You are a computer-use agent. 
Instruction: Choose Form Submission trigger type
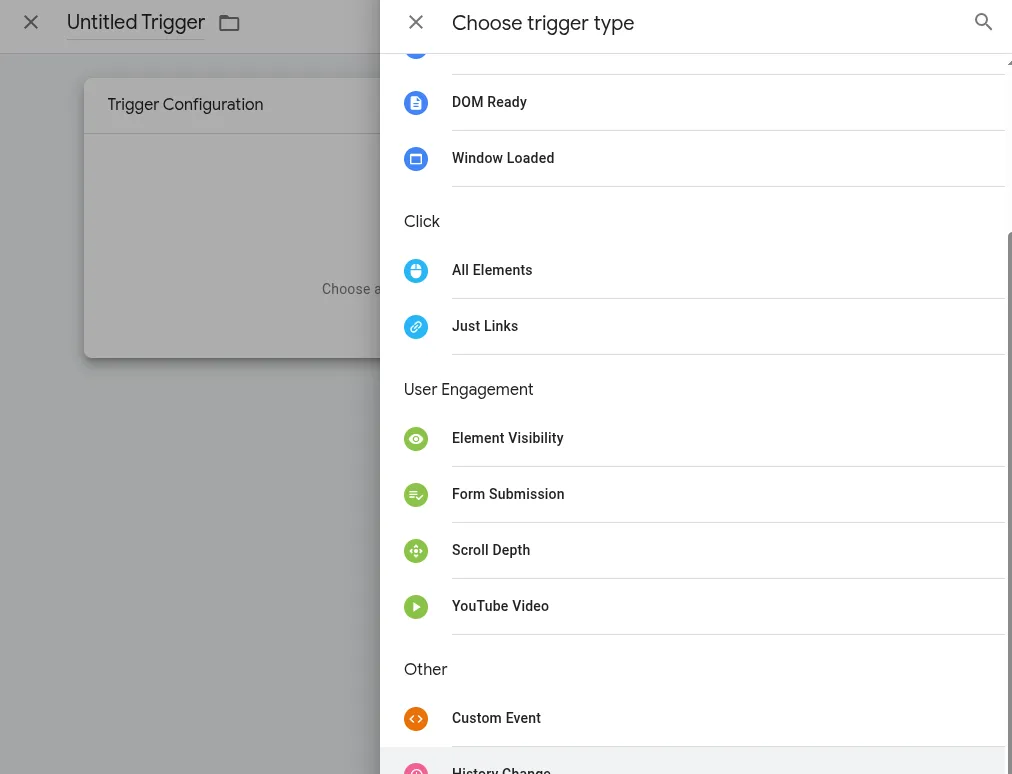coord(695,495)
